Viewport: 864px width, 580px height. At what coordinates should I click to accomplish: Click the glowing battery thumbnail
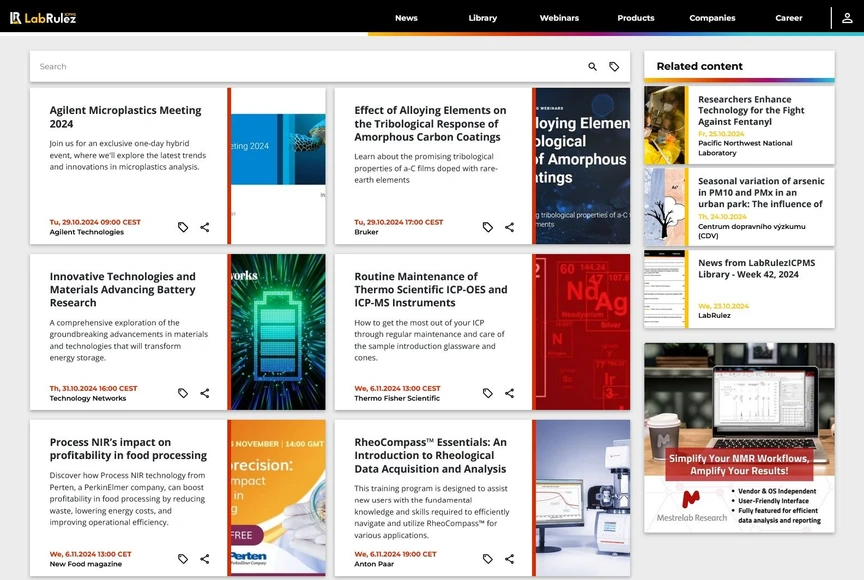(x=278, y=332)
